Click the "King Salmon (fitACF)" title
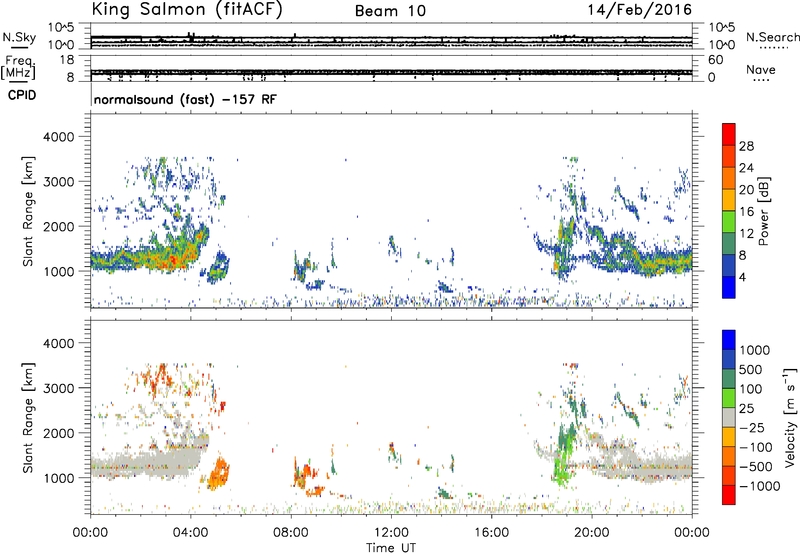The image size is (800, 554). (187, 10)
